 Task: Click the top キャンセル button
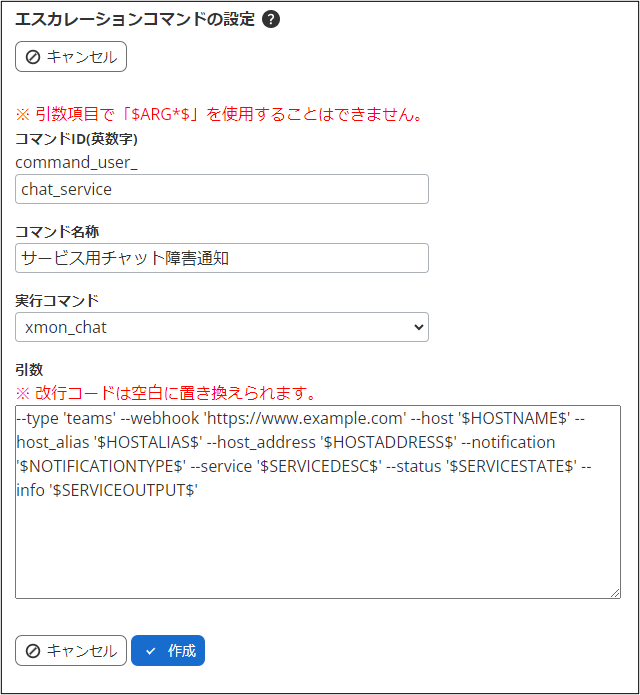tap(71, 57)
